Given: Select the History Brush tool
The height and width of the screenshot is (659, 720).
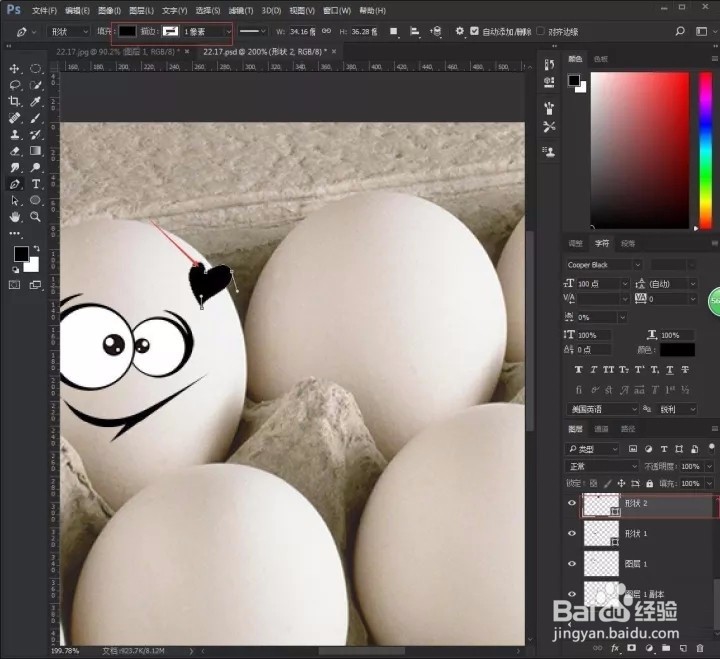Looking at the screenshot, I should tap(35, 135).
